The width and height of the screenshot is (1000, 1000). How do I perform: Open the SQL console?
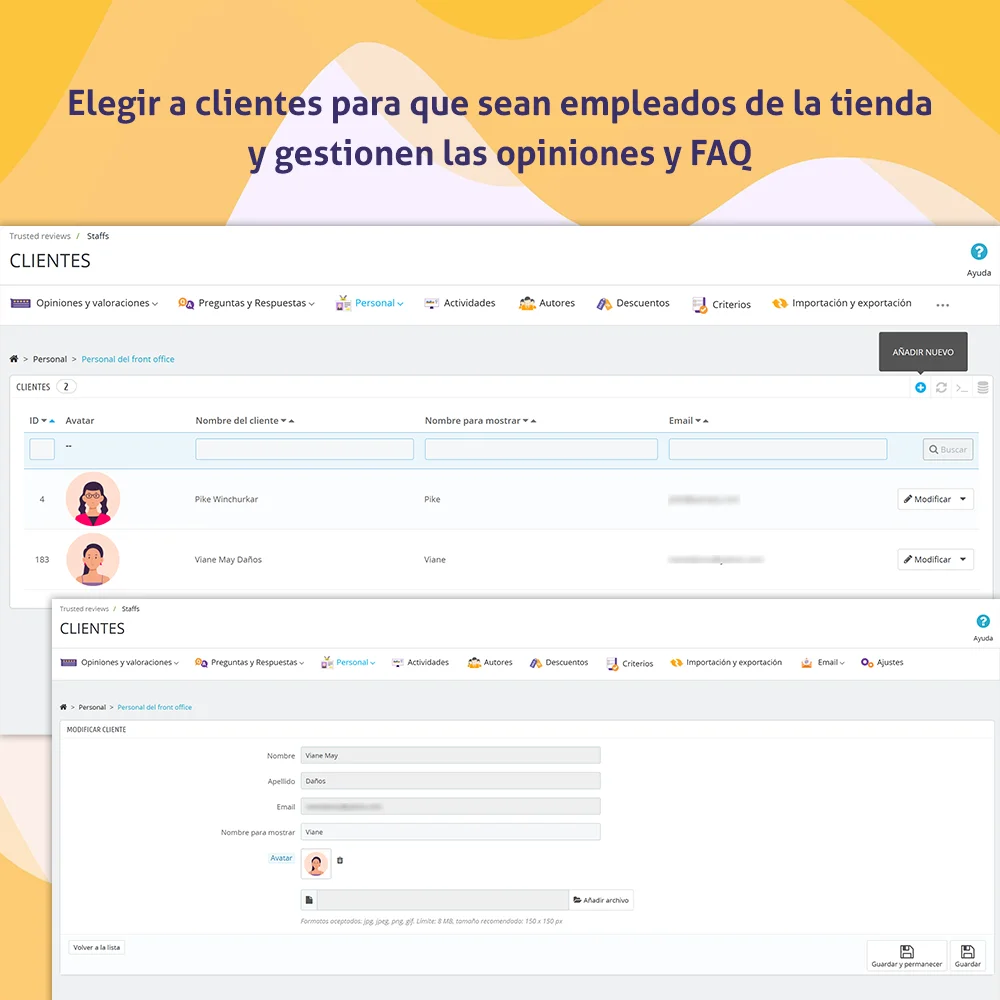tap(961, 387)
